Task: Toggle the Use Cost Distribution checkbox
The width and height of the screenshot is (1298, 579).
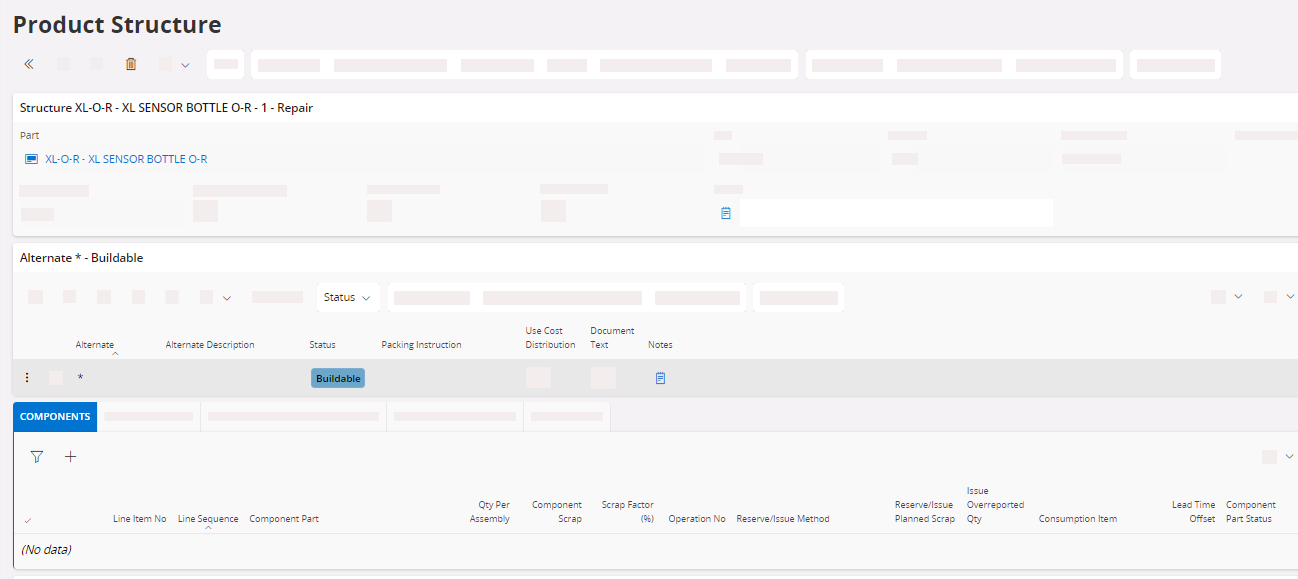Action: pos(538,378)
